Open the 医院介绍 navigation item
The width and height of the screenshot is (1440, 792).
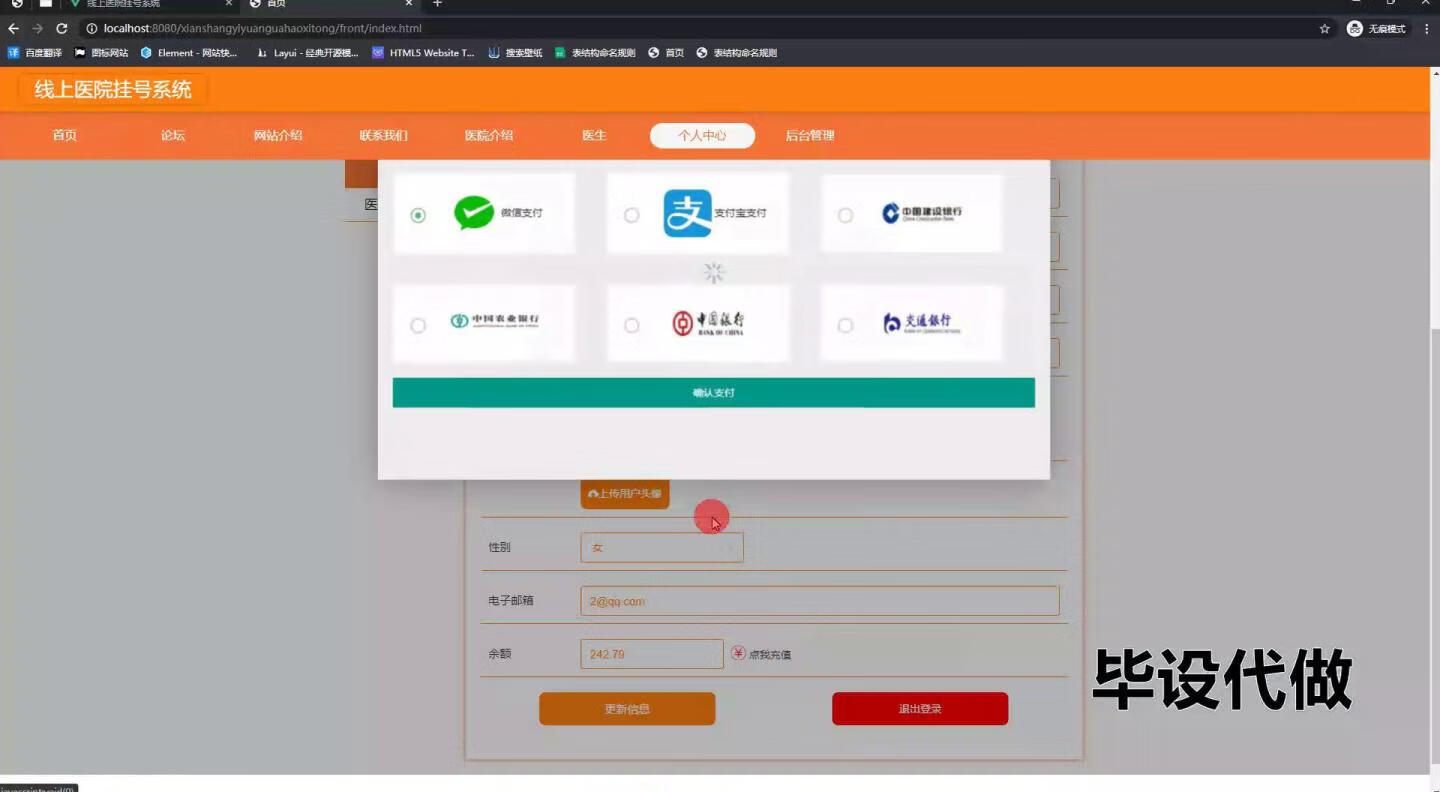489,136
